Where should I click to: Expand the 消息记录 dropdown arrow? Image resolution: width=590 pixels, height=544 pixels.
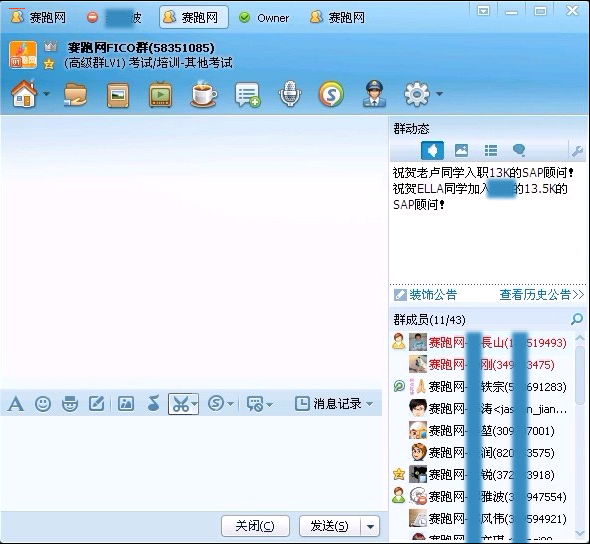(370, 404)
